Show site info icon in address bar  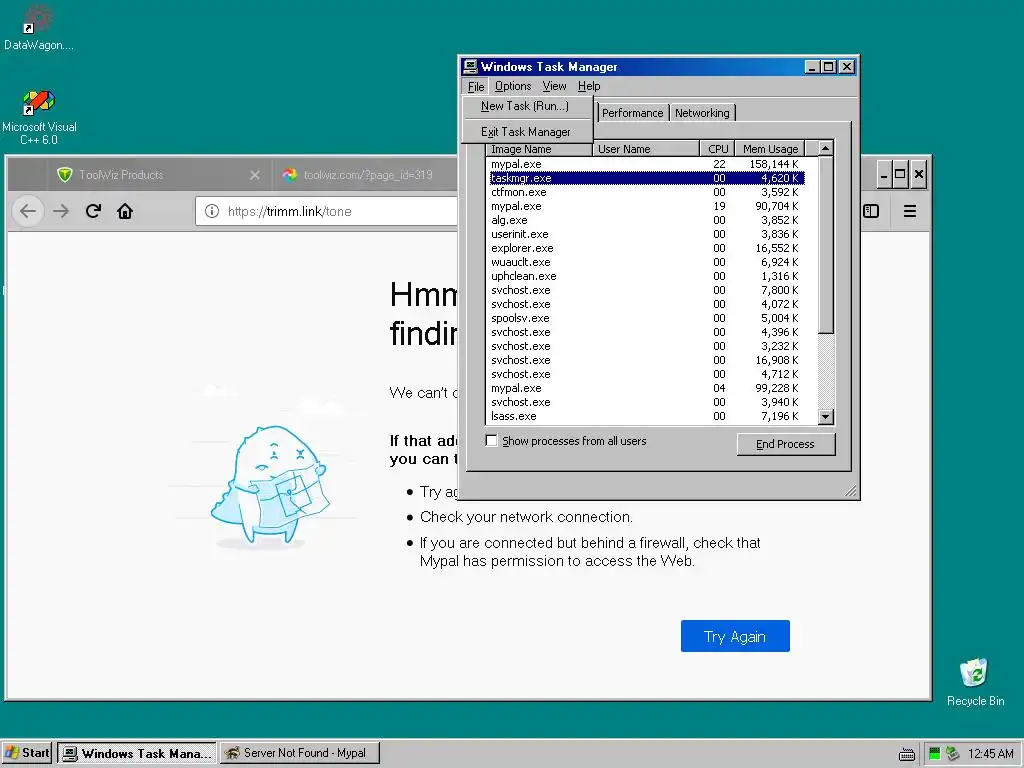[212, 211]
